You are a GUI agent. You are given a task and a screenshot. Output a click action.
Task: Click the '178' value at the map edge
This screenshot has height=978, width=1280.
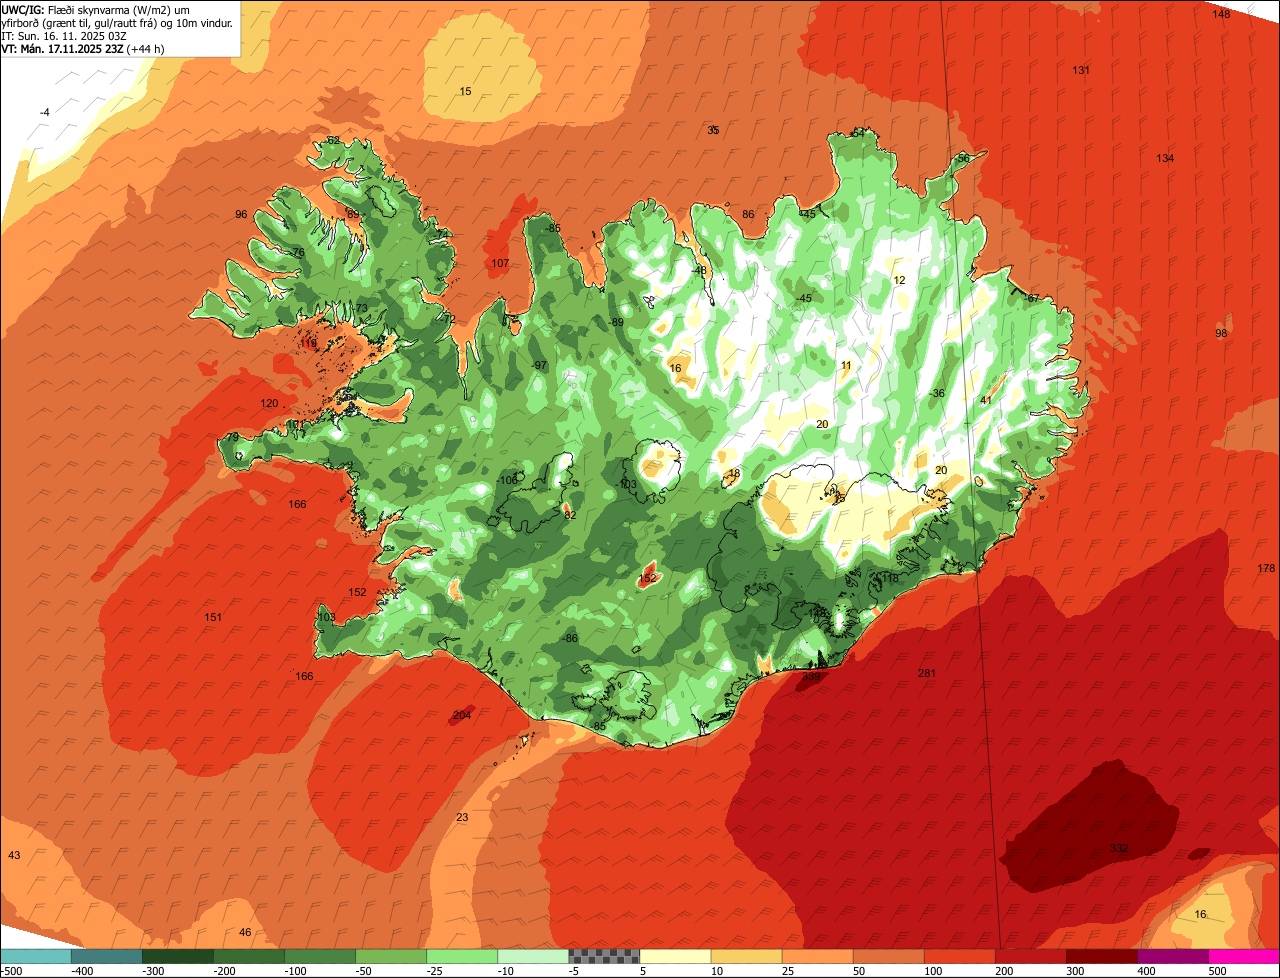(1266, 568)
